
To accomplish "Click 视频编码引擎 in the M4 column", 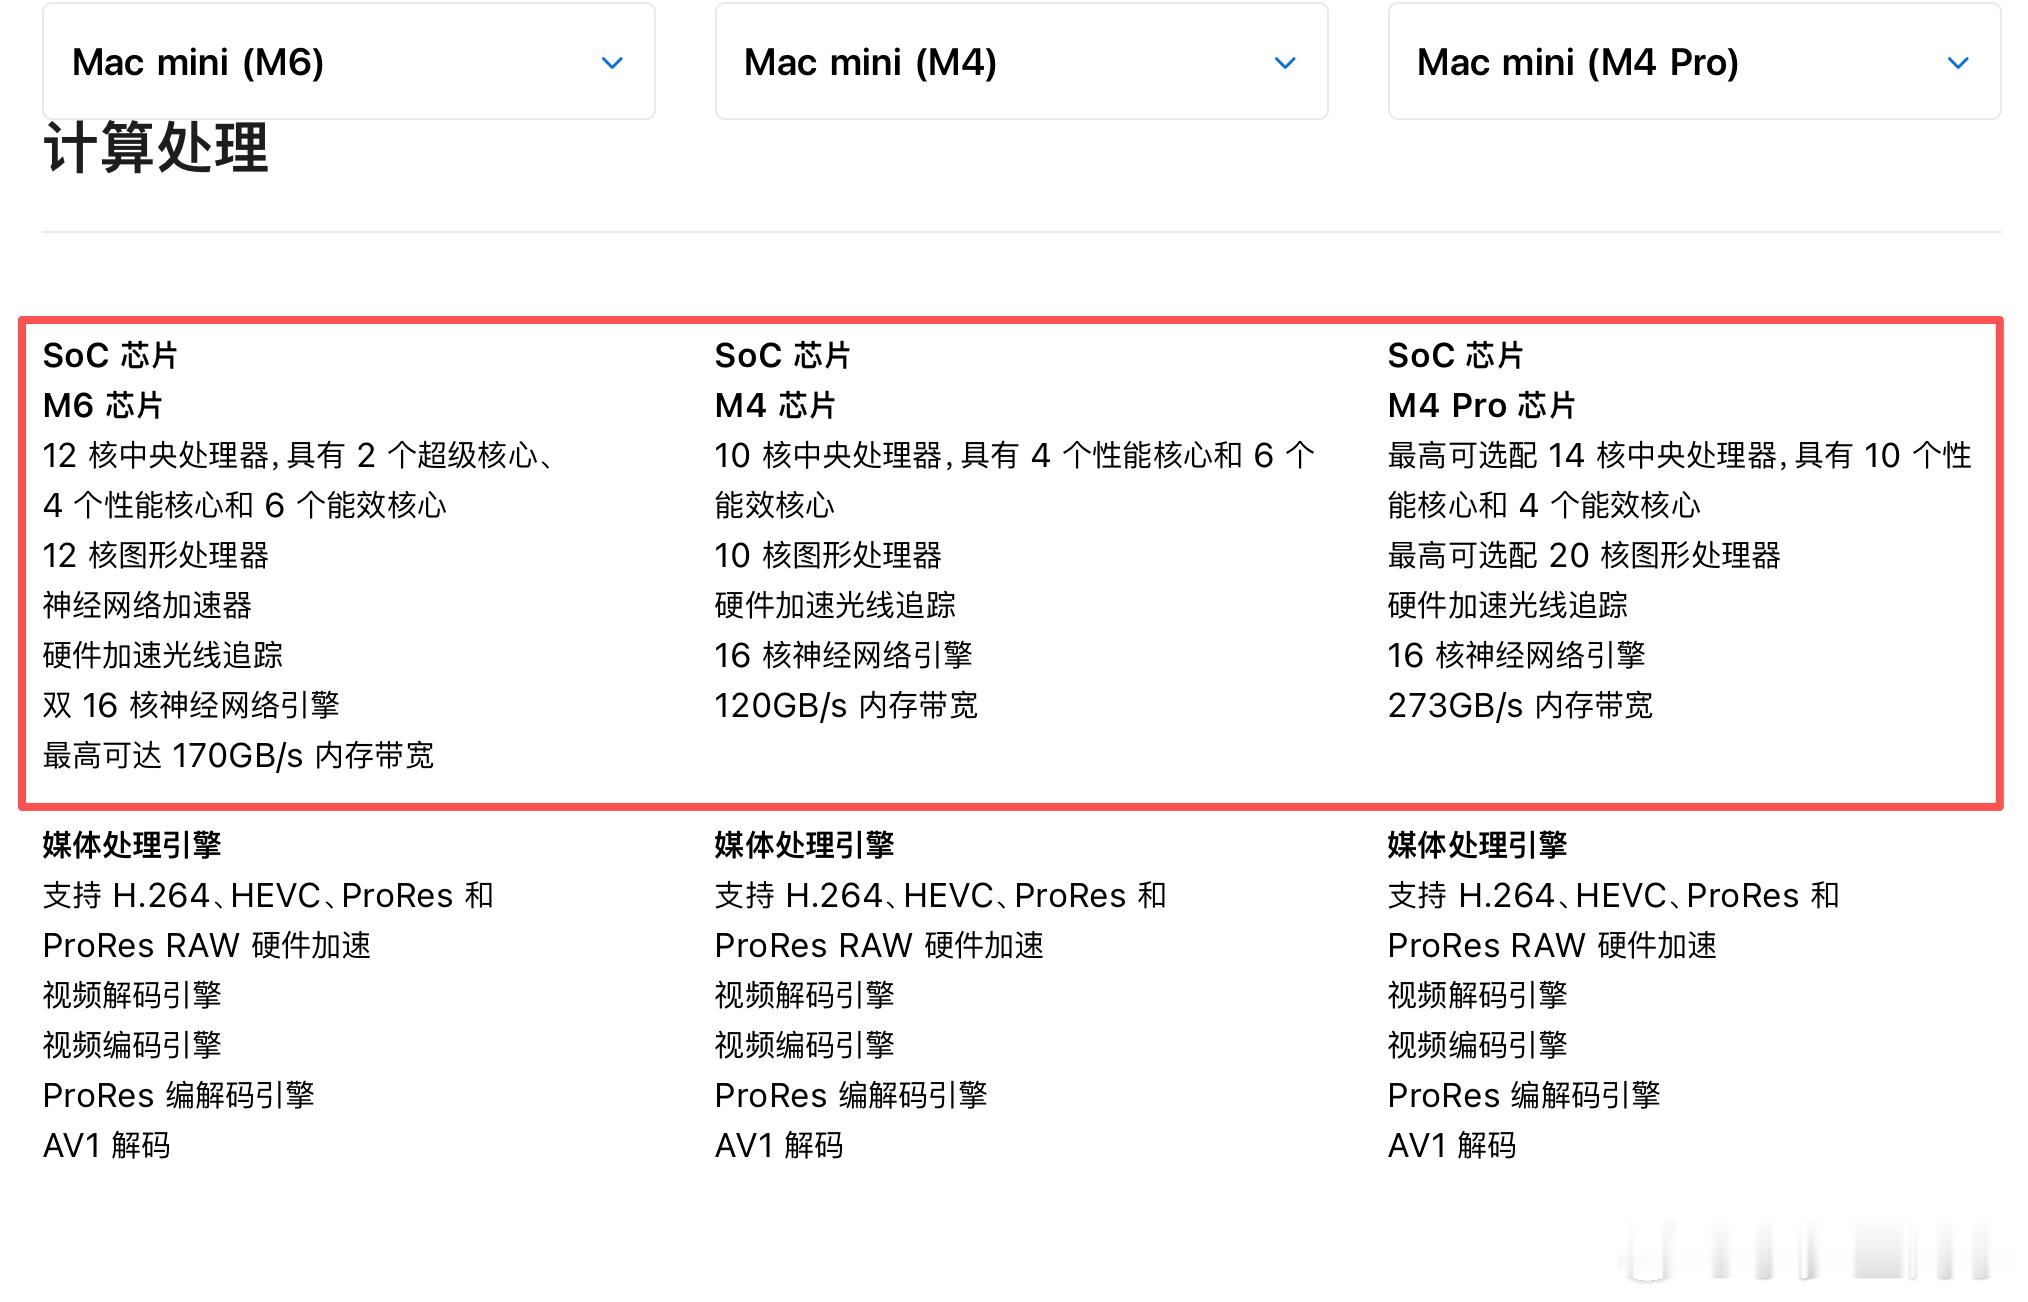I will (x=805, y=1045).
